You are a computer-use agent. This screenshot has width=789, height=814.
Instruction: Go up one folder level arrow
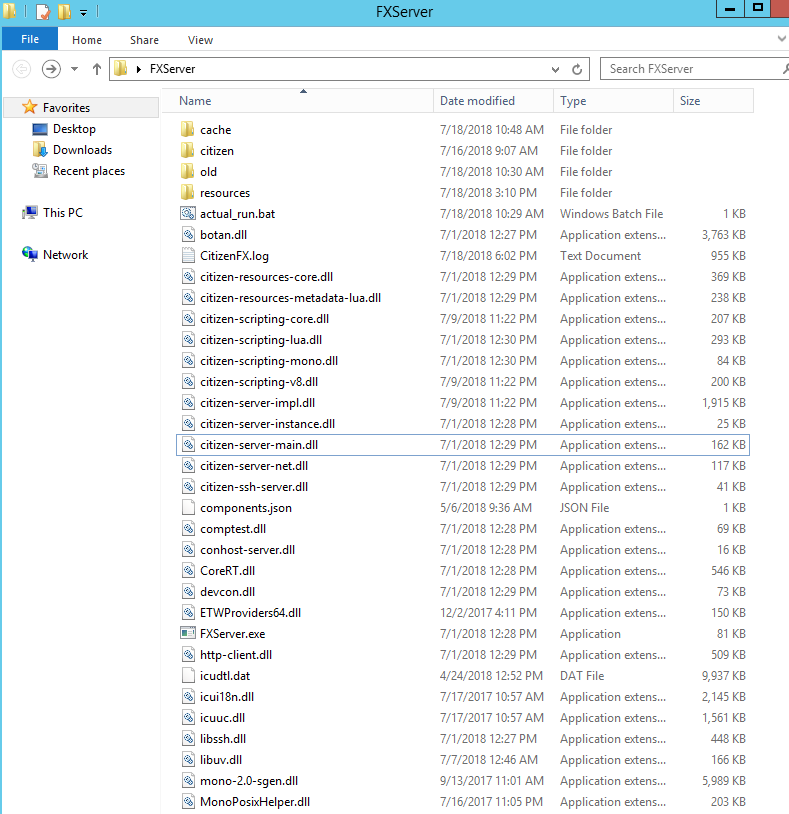pyautogui.click(x=97, y=69)
